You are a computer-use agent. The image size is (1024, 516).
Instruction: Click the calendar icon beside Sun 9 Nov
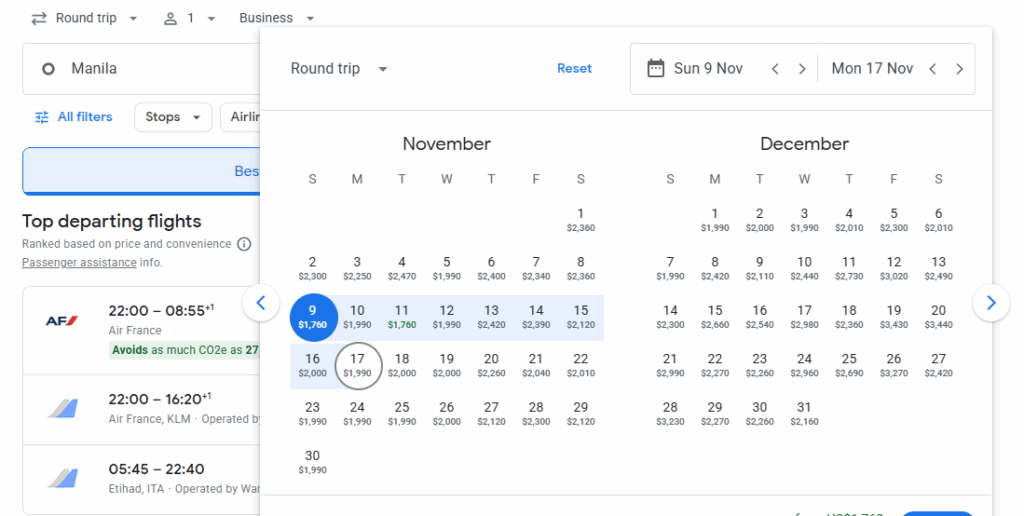tap(656, 68)
